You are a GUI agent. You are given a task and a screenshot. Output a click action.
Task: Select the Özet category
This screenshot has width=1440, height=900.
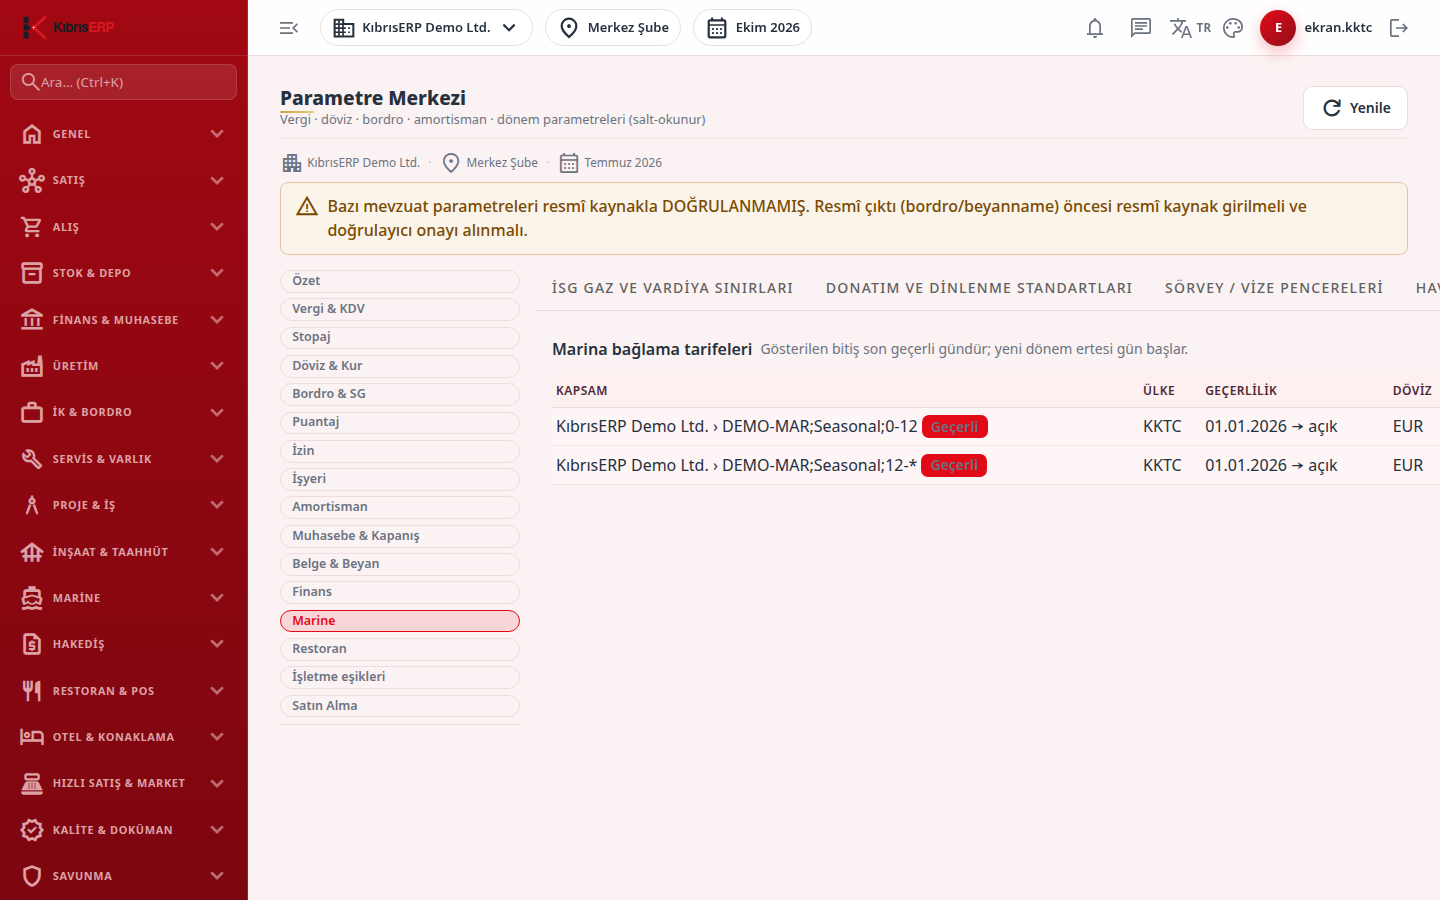coord(400,281)
